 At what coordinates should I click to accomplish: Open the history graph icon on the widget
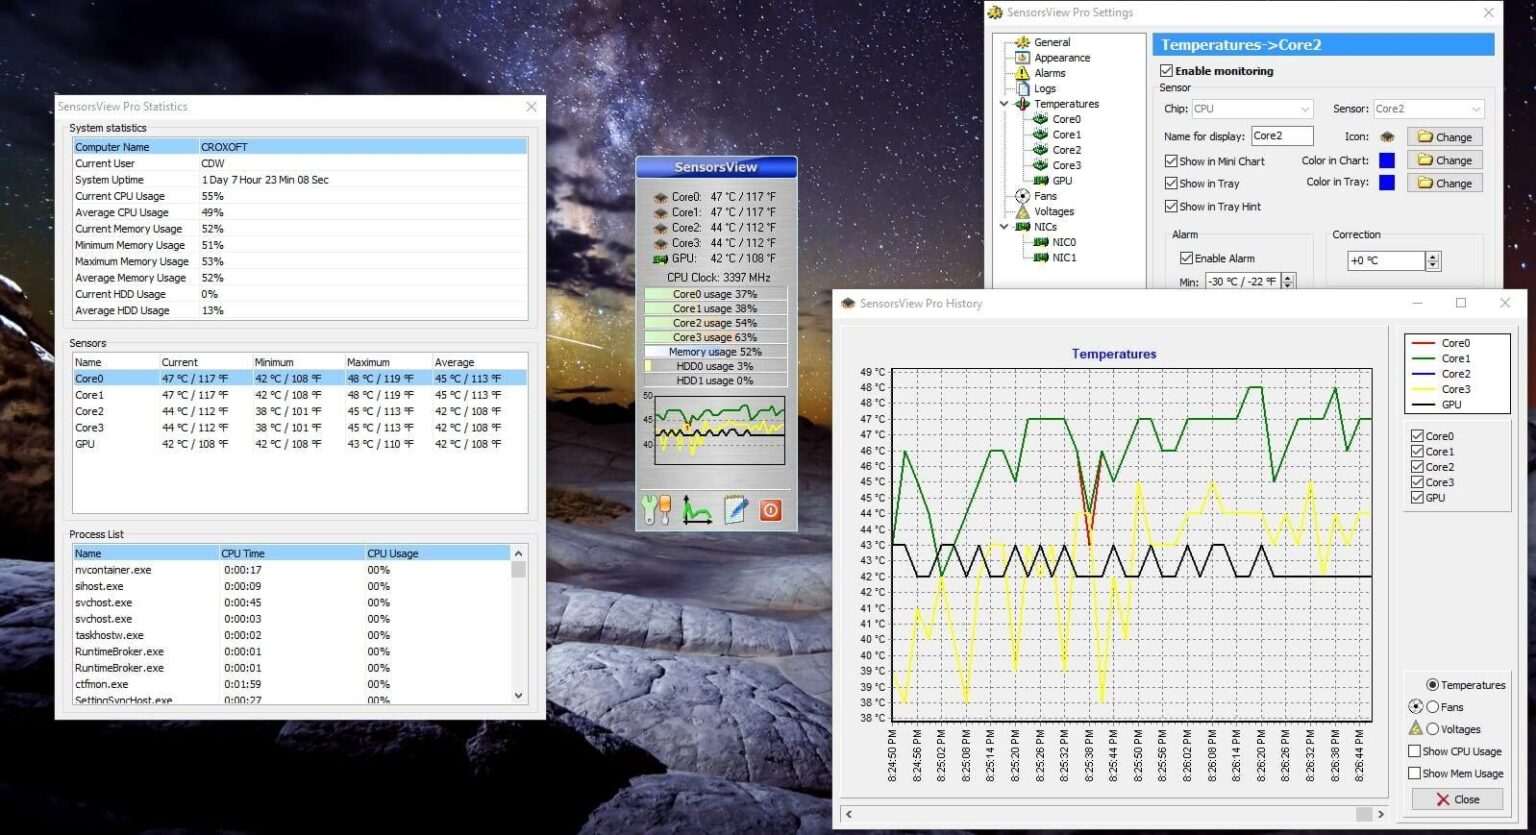[696, 510]
